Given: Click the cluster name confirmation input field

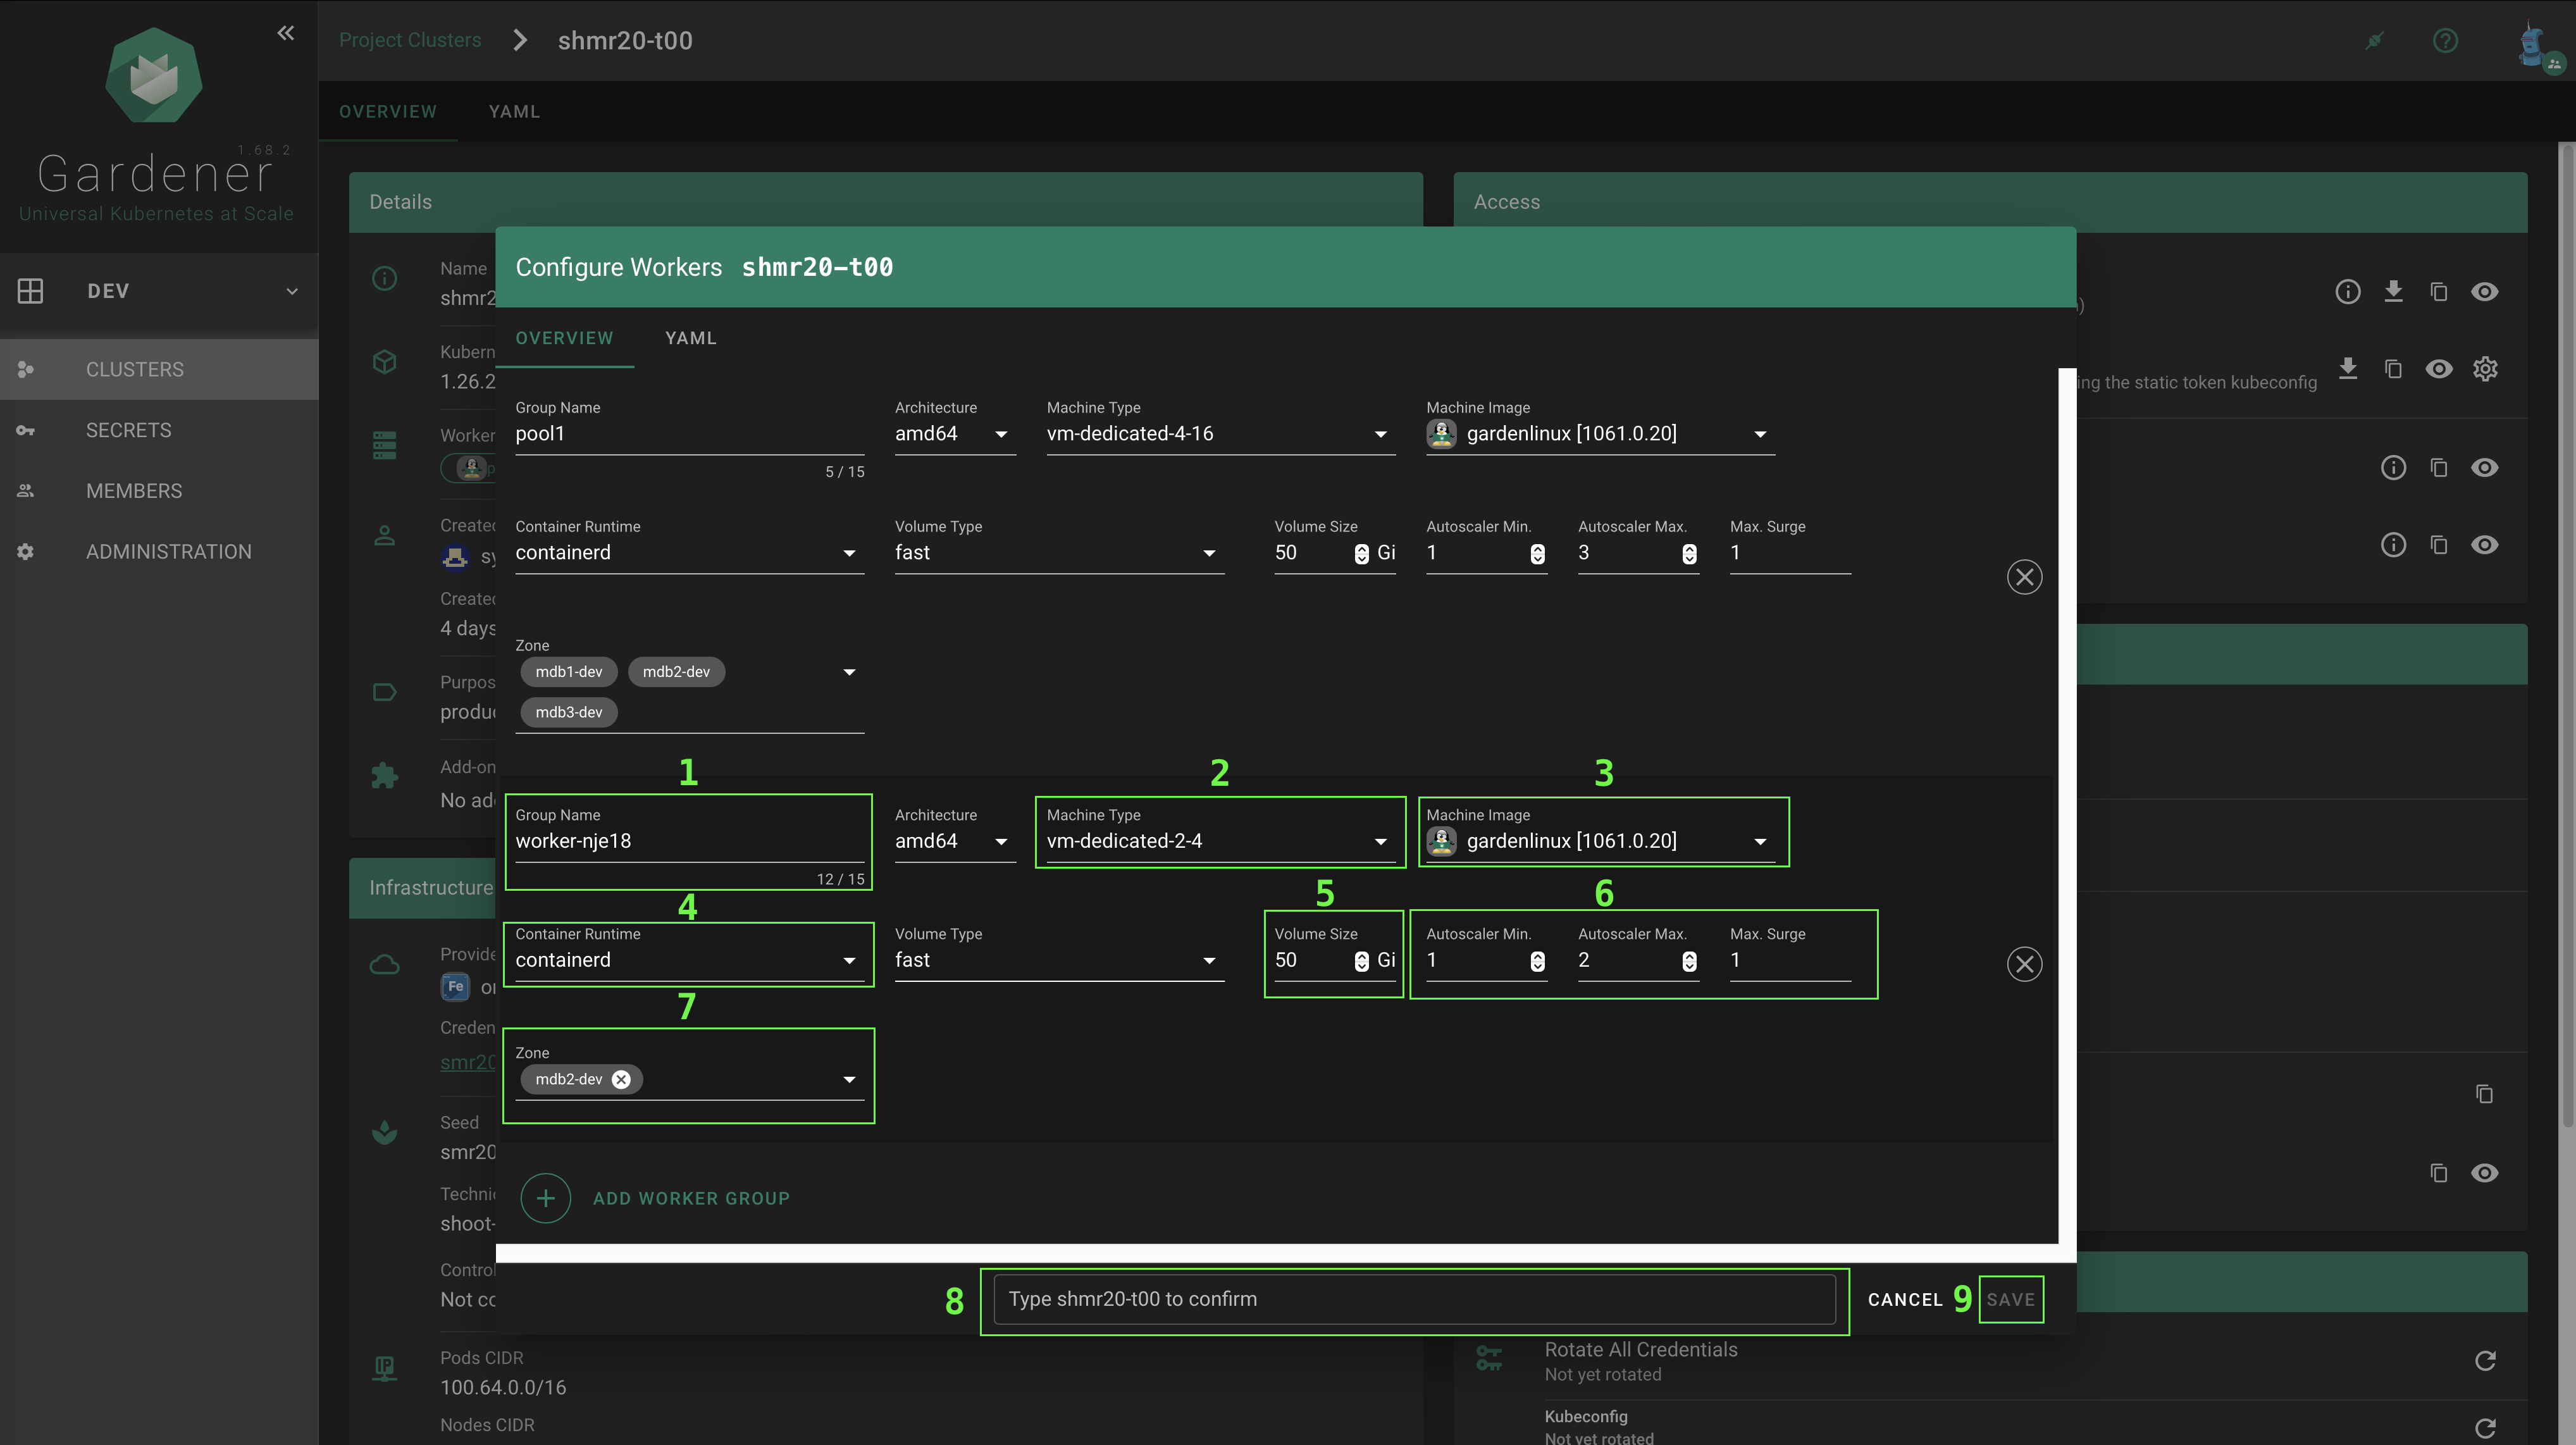Looking at the screenshot, I should pyautogui.click(x=1414, y=1299).
